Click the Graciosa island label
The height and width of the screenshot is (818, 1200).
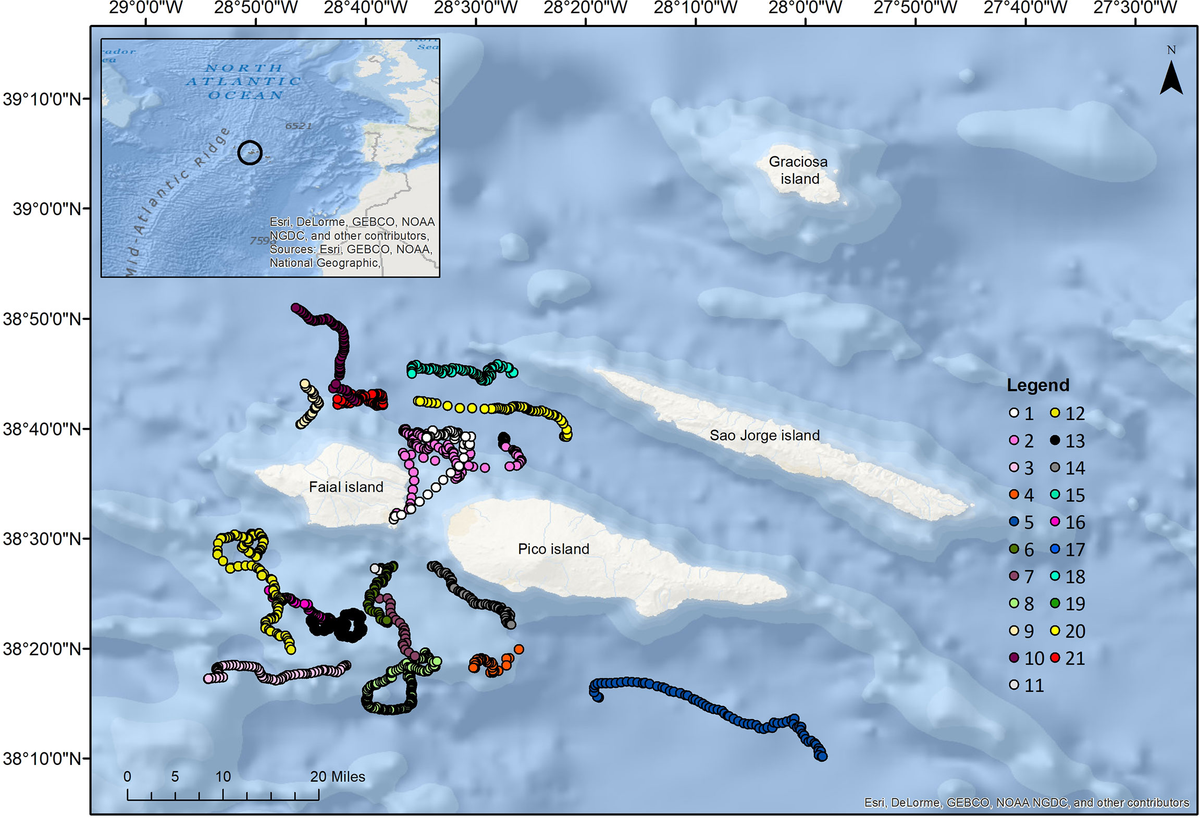pyautogui.click(x=797, y=170)
